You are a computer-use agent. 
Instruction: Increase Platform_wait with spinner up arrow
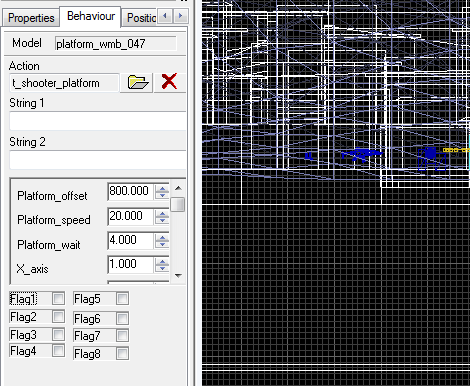click(162, 237)
